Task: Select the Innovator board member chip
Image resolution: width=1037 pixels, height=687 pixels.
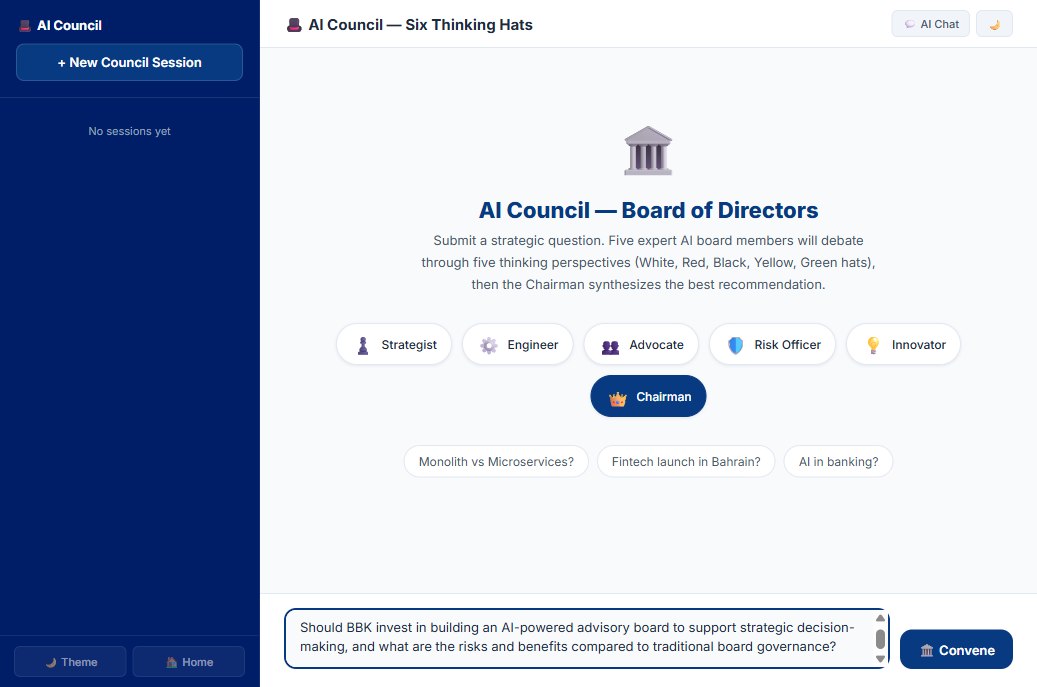Action: [903, 344]
